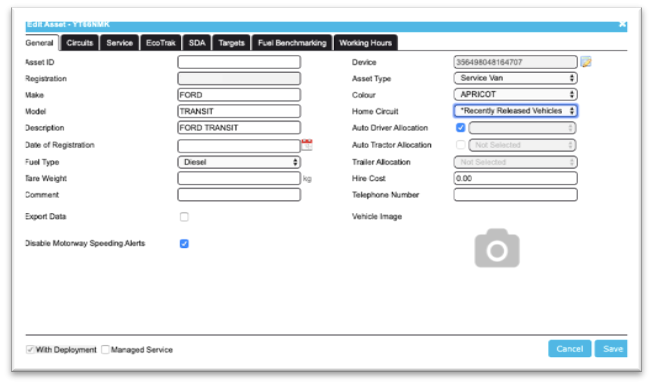Toggle the Auto Driver Allocation checkbox
Viewport: 652px width, 385px height.
(x=460, y=128)
